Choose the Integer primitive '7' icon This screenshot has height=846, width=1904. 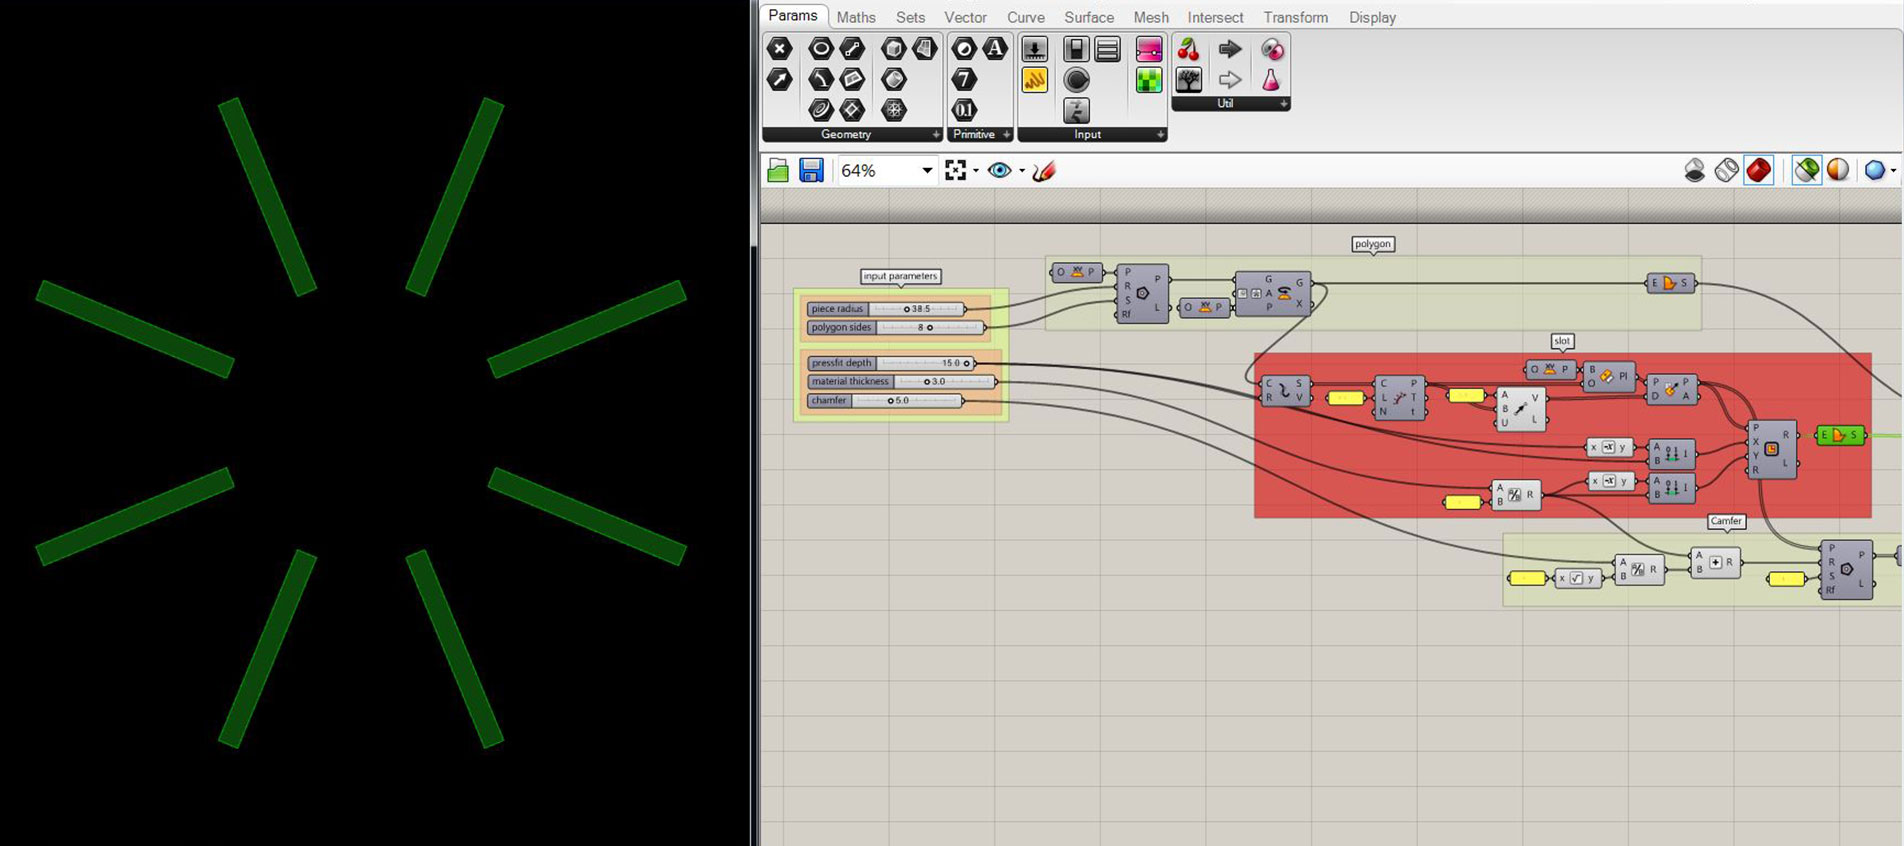pyautogui.click(x=964, y=79)
